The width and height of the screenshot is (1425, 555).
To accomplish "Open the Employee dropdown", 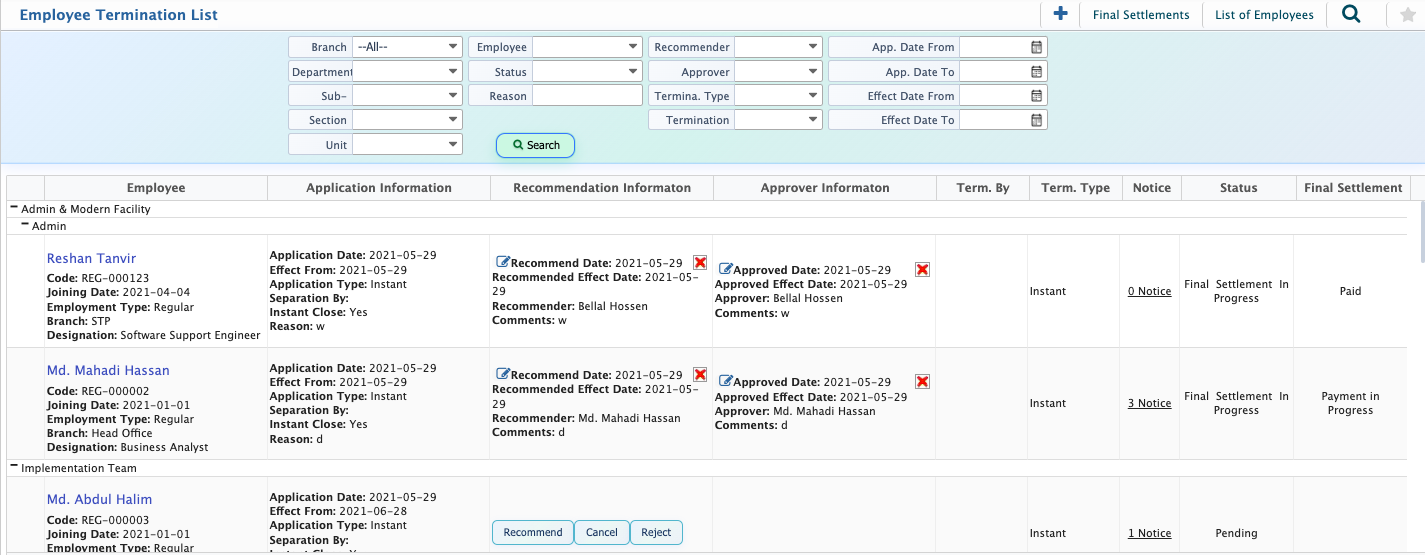I will click(587, 47).
